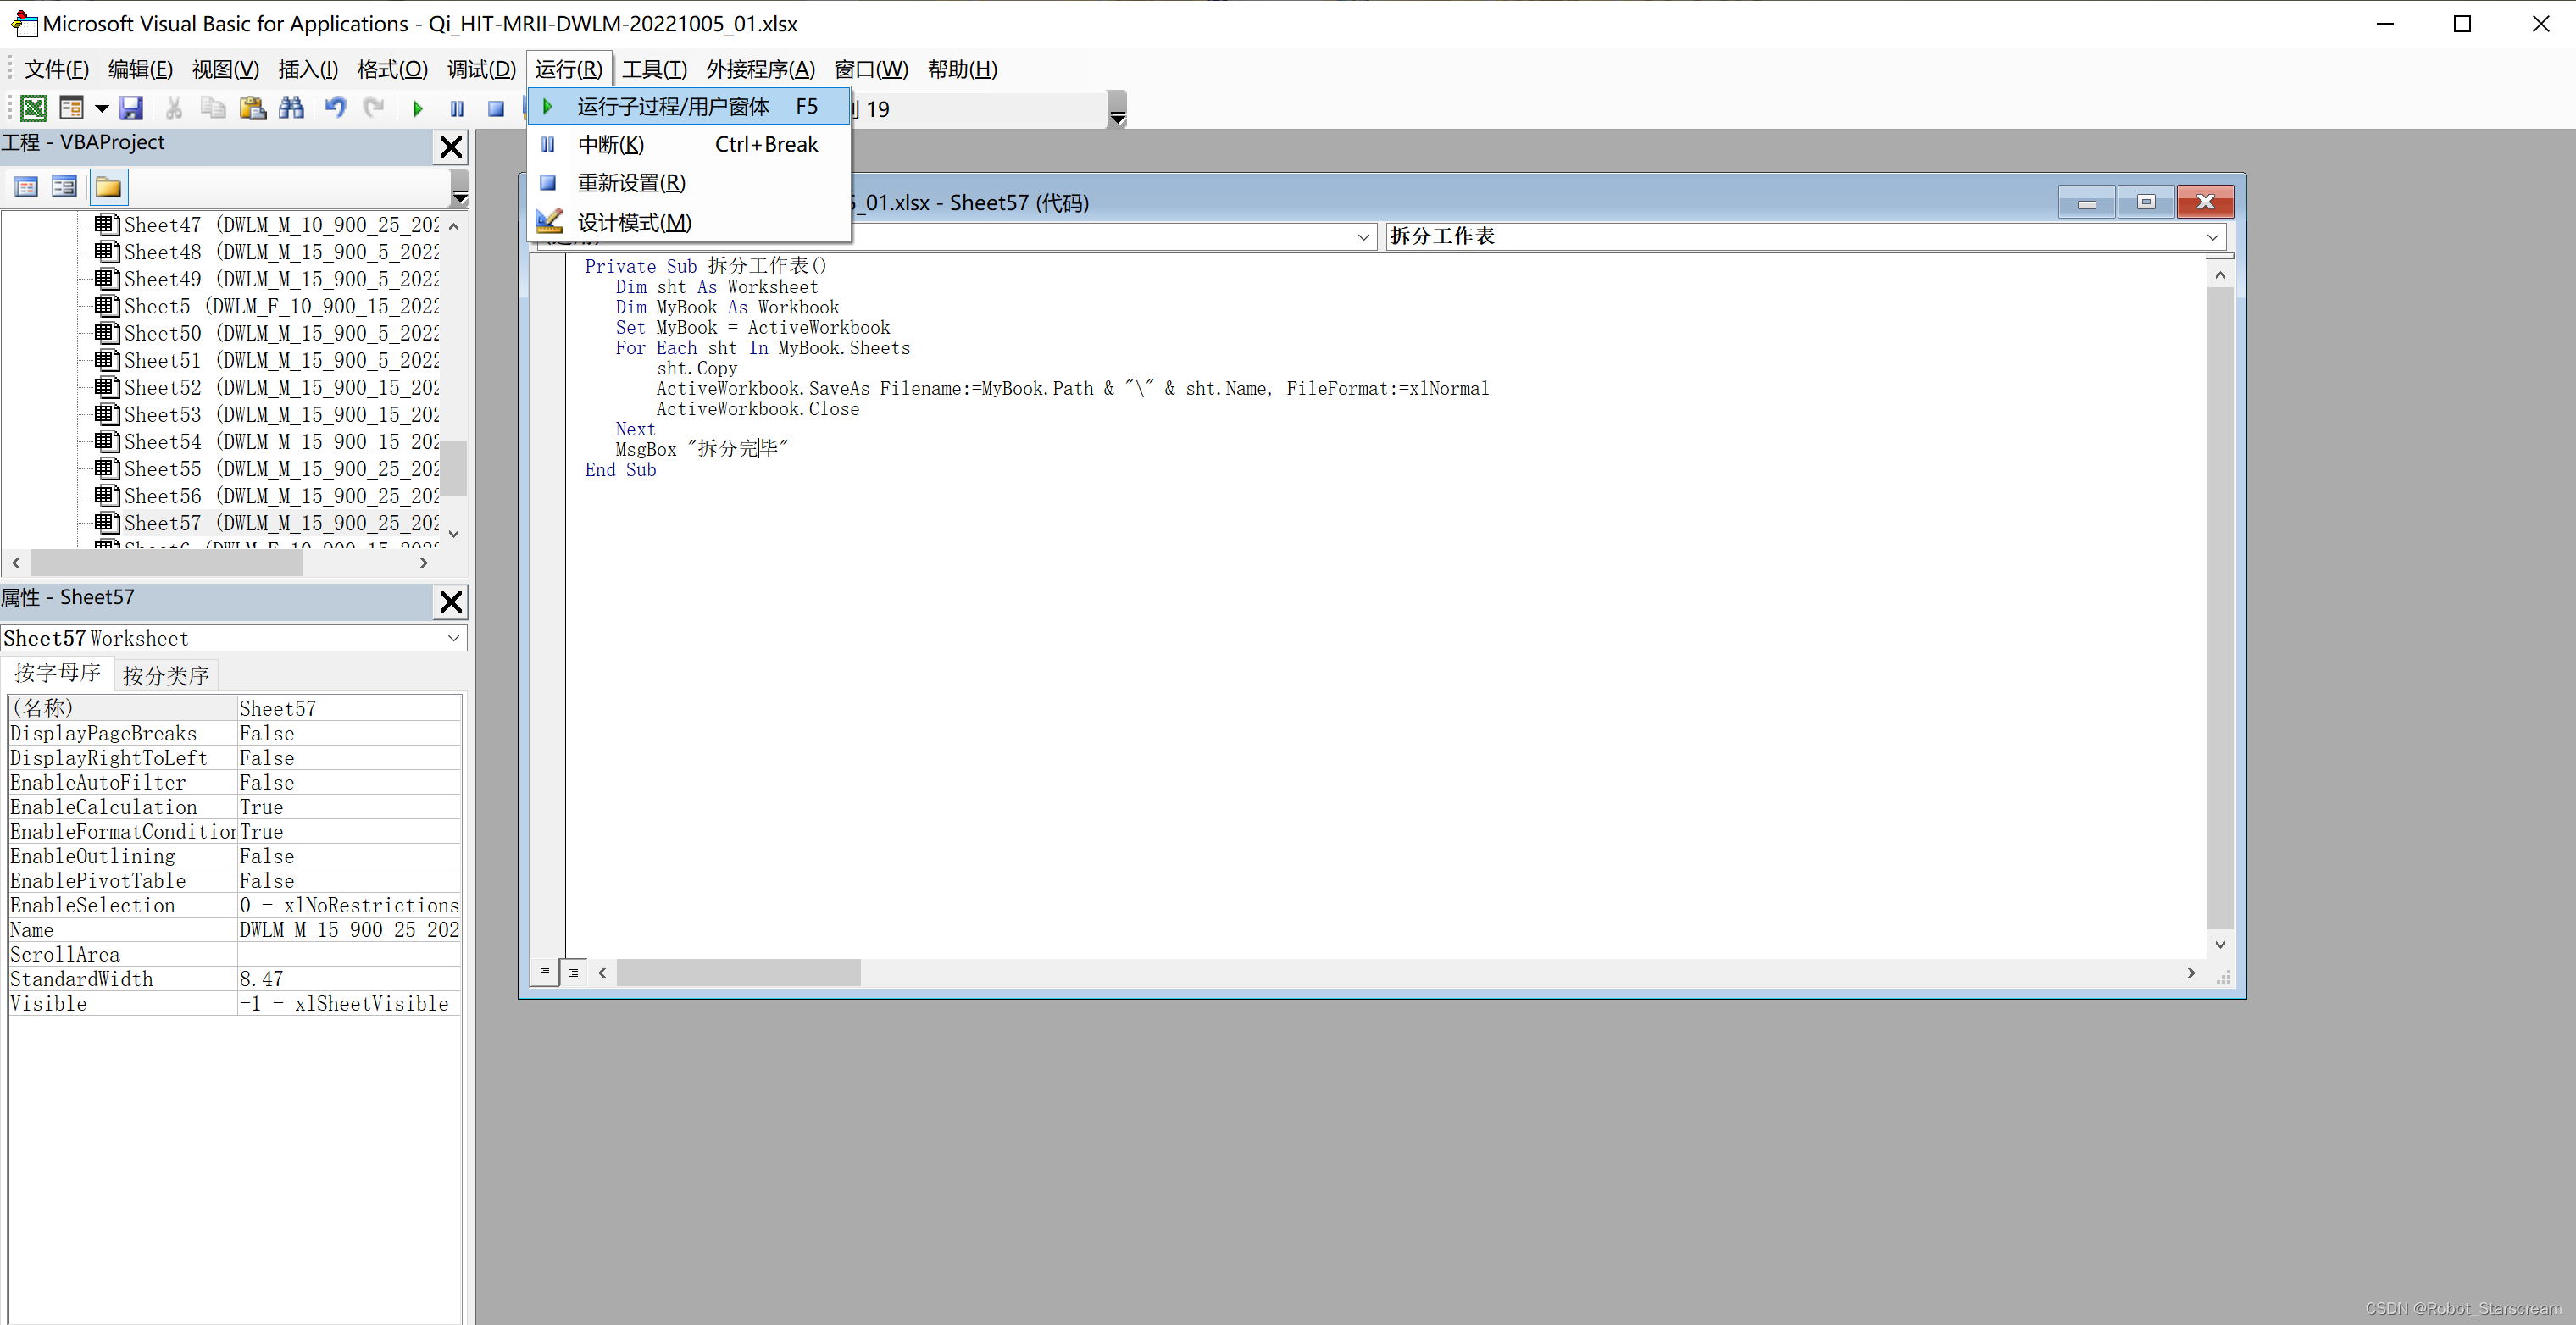The width and height of the screenshot is (2576, 1325).
Task: Select 重新设置 in the Run menu
Action: click(631, 183)
